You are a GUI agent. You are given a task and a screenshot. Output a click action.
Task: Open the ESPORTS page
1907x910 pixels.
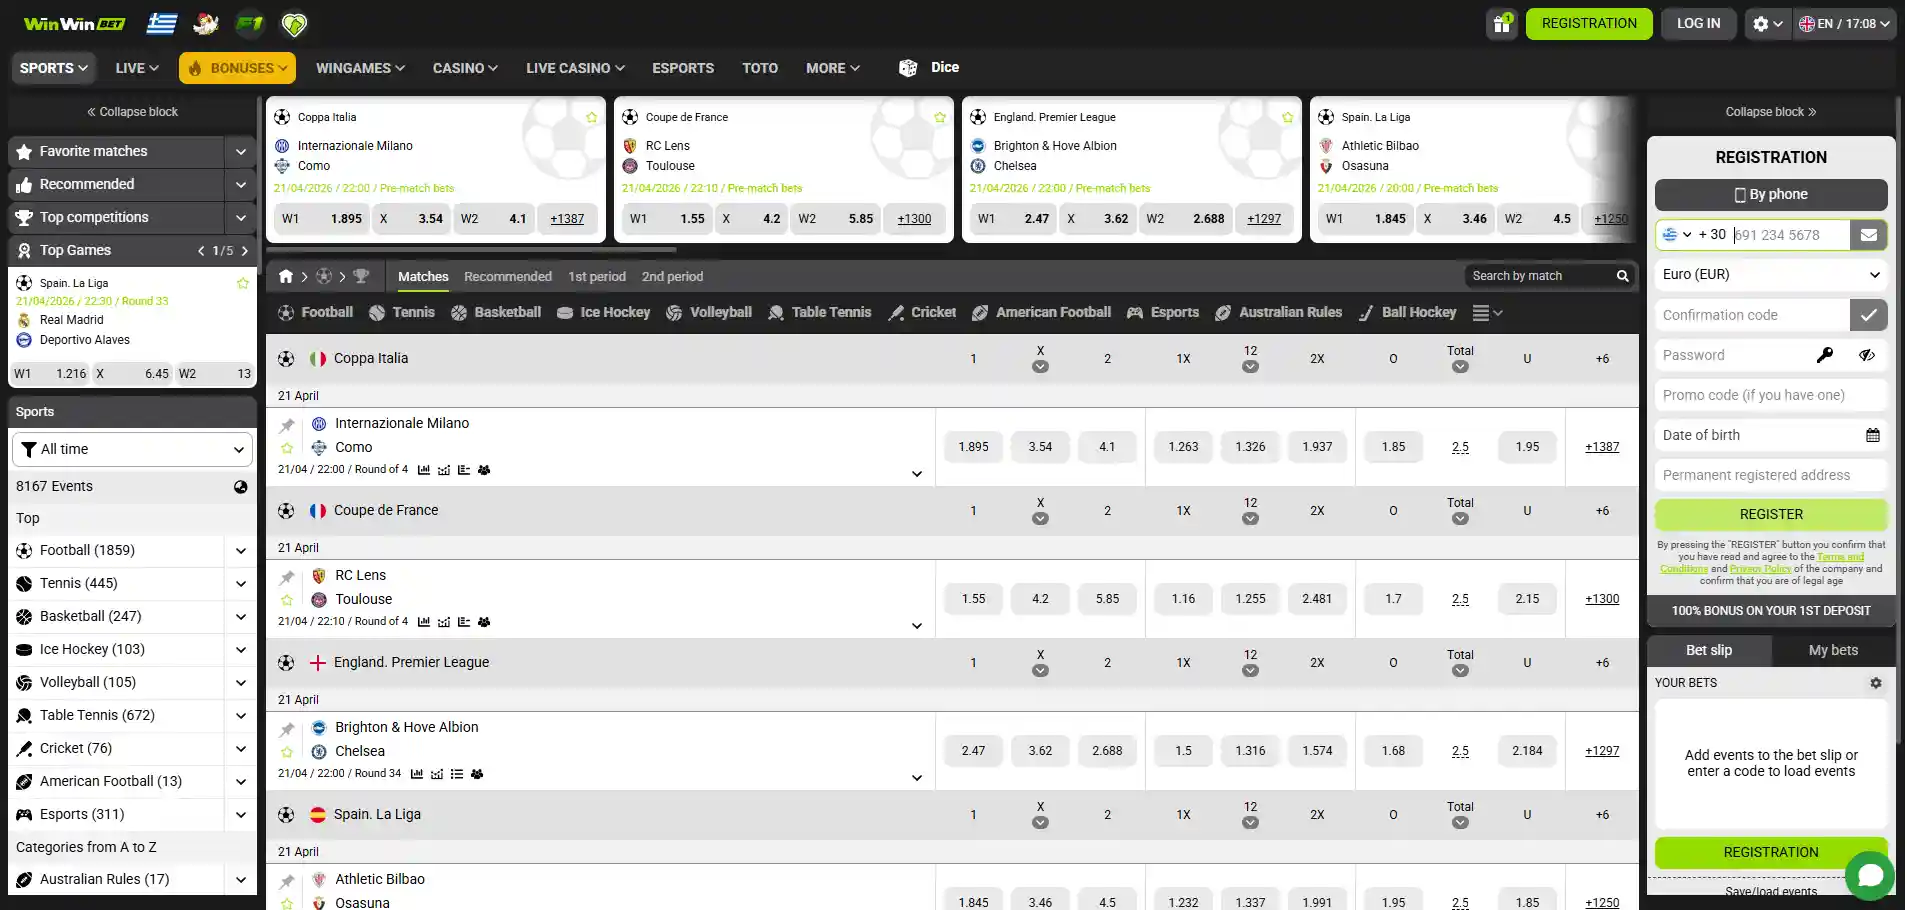pos(683,68)
